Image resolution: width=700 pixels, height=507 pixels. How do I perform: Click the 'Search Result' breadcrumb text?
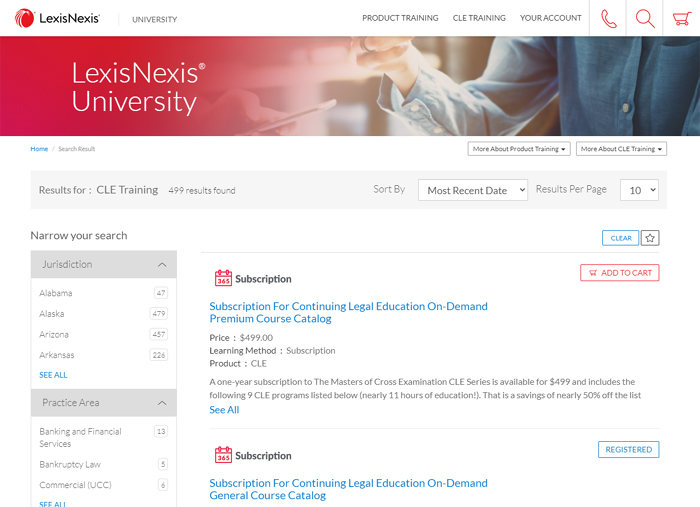click(x=77, y=149)
